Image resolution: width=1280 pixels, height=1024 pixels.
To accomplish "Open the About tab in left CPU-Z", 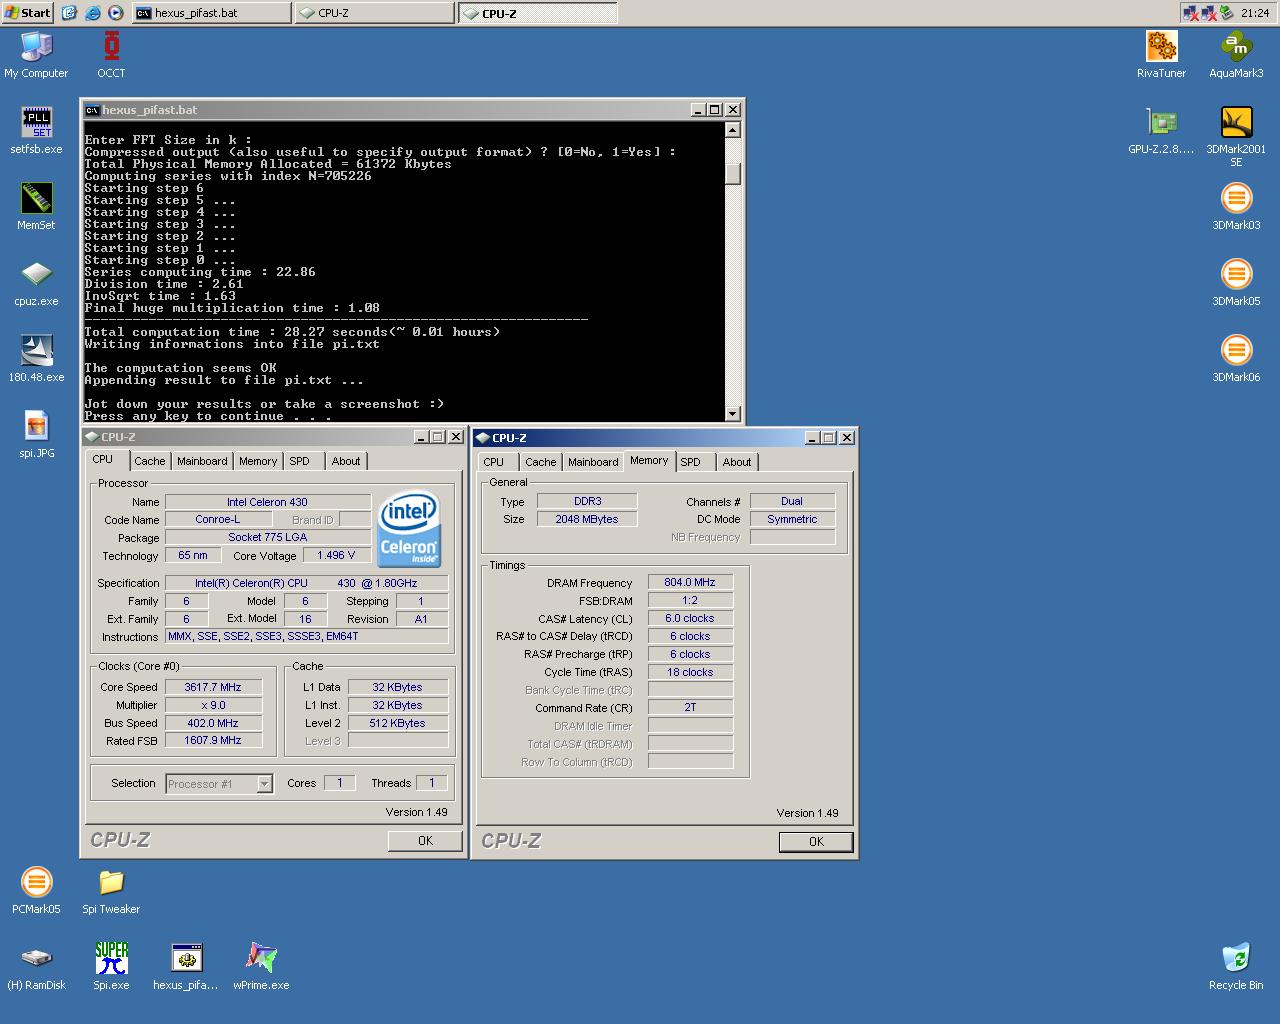I will 346,461.
